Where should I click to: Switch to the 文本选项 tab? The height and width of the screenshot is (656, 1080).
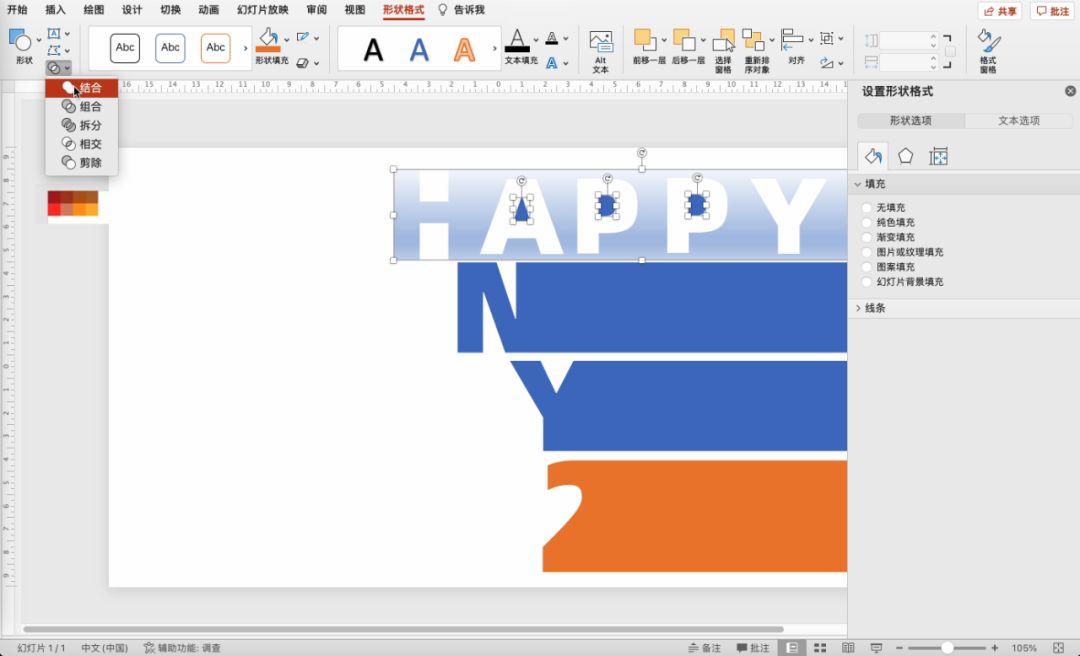click(1018, 121)
